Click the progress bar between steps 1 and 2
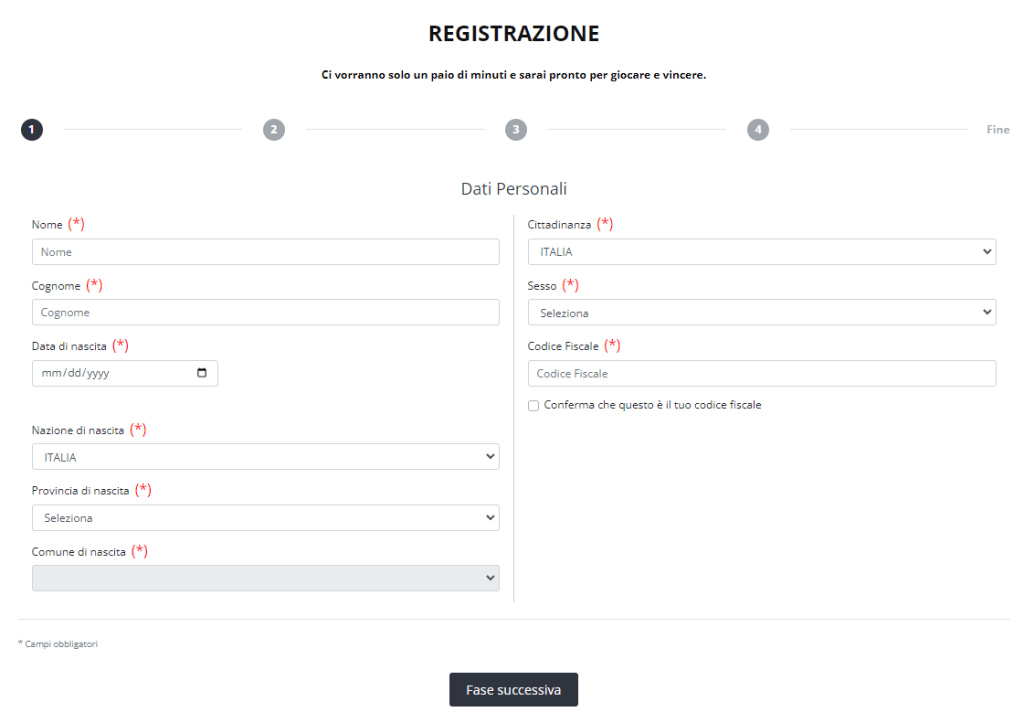The image size is (1024, 712). pyautogui.click(x=152, y=129)
